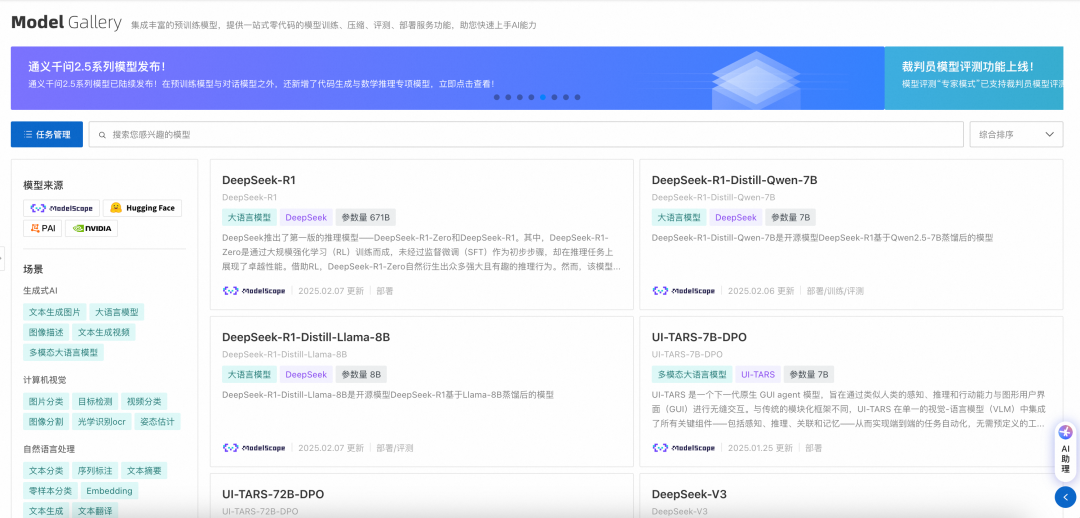
Task: Click the highlighted fifth banner carousel dot
Action: point(543,97)
